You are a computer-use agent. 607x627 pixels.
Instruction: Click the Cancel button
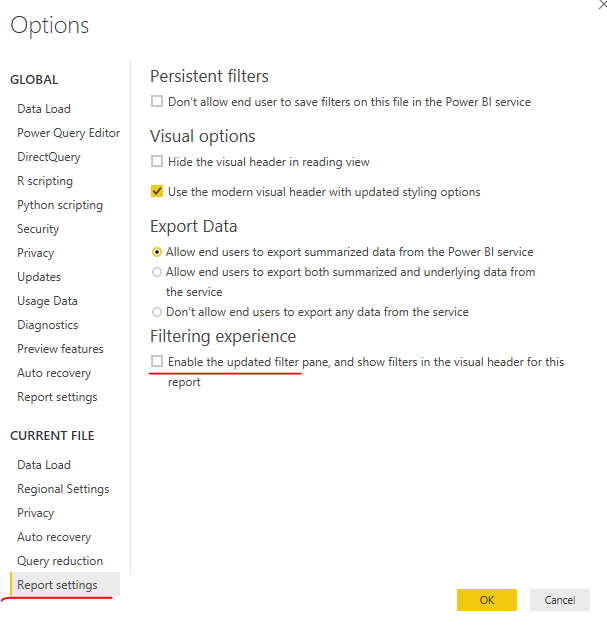pyautogui.click(x=559, y=600)
